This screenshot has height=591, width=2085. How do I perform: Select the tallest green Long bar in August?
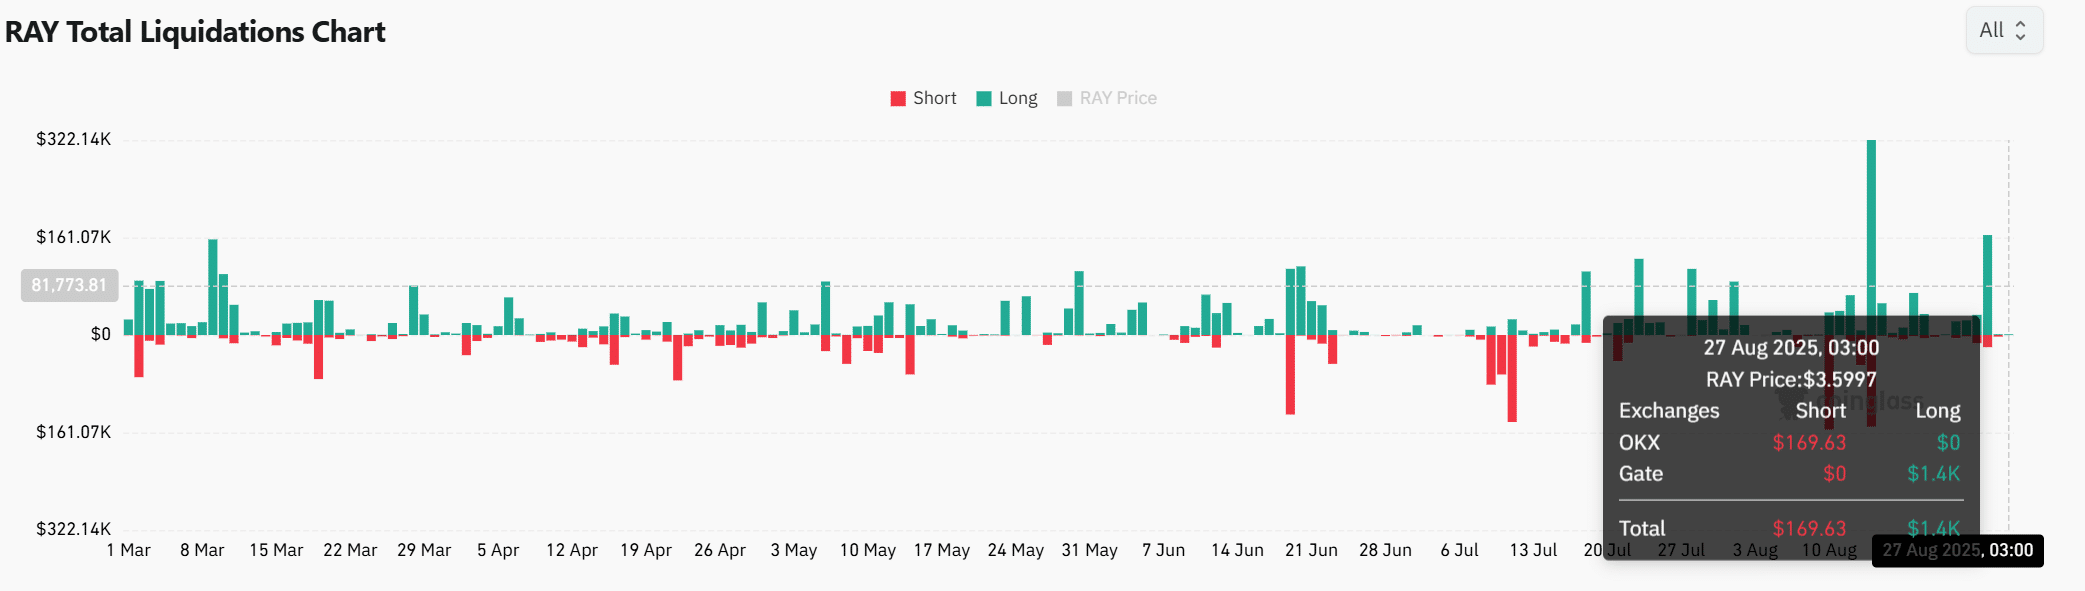pyautogui.click(x=1871, y=230)
